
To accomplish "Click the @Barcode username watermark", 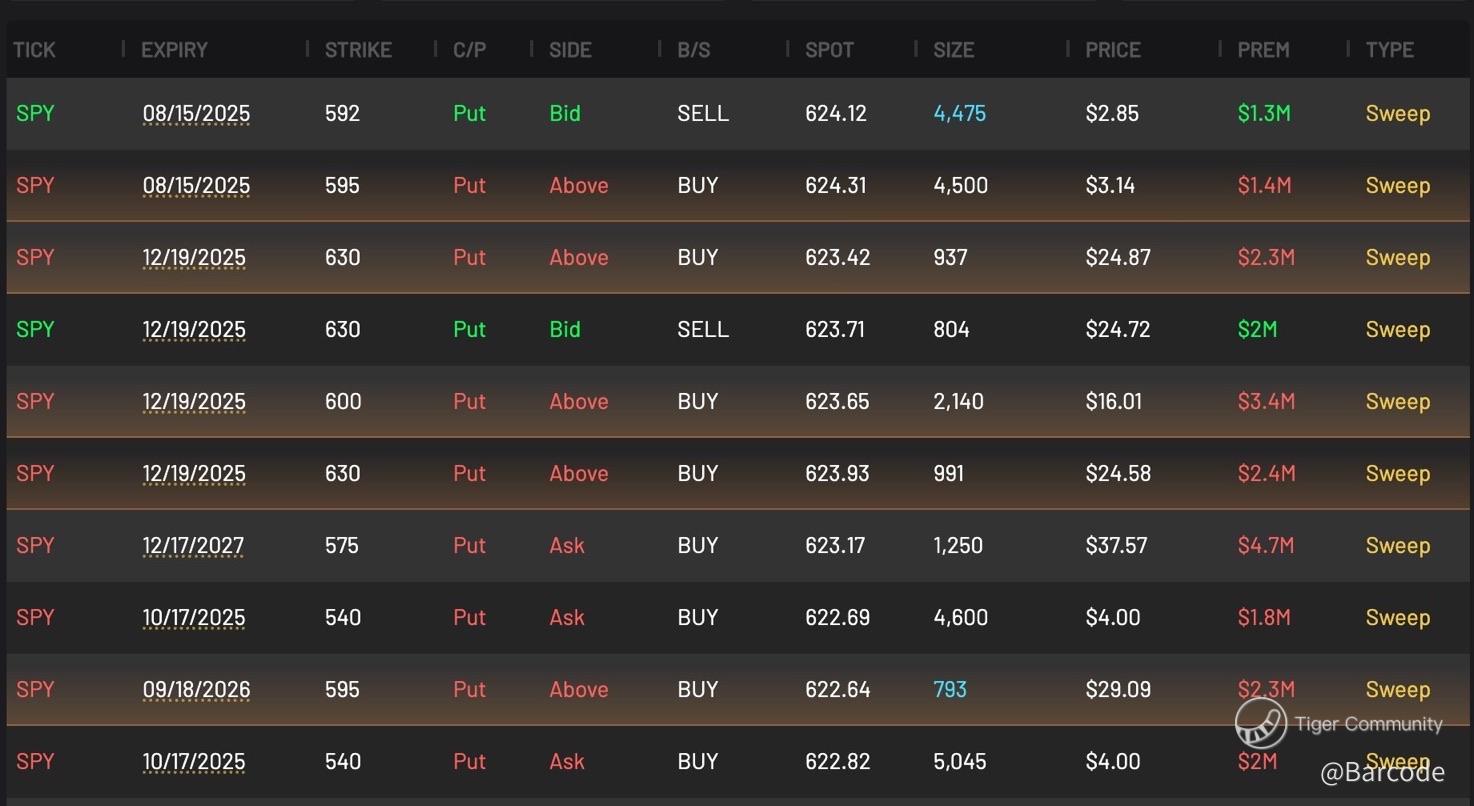I will 1382,772.
